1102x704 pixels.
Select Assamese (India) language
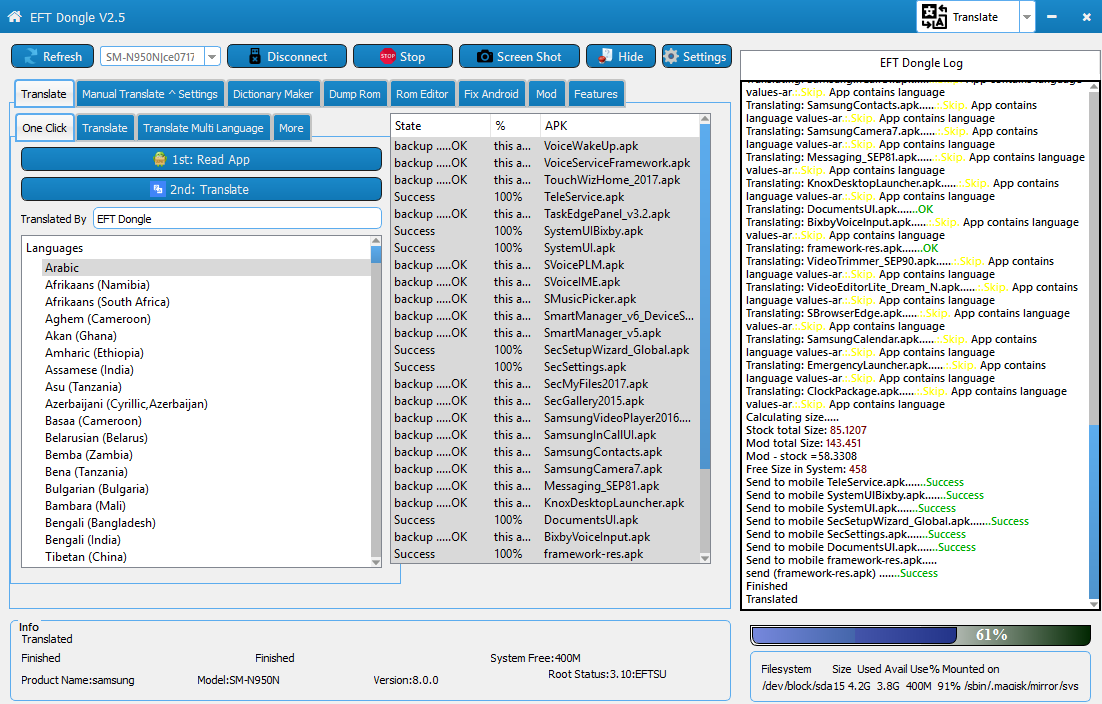[89, 370]
